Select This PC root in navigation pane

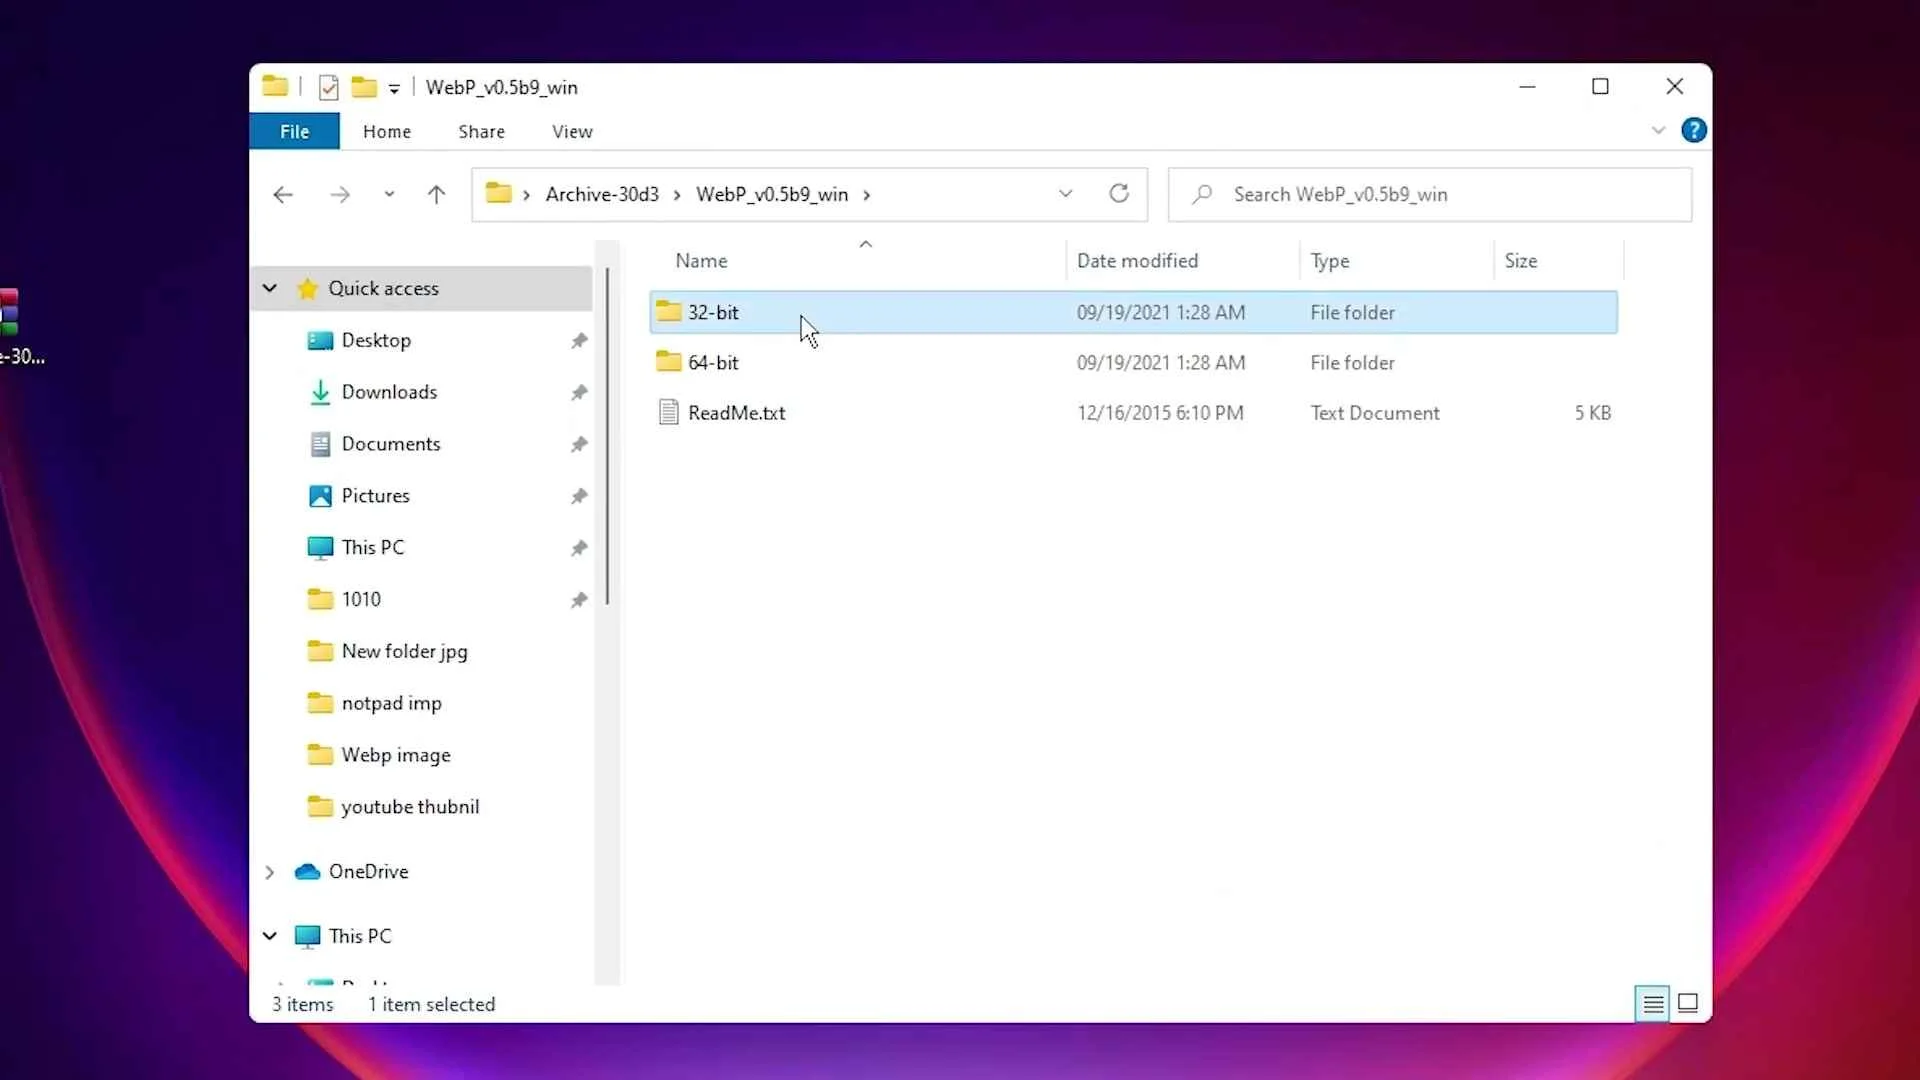tap(360, 936)
